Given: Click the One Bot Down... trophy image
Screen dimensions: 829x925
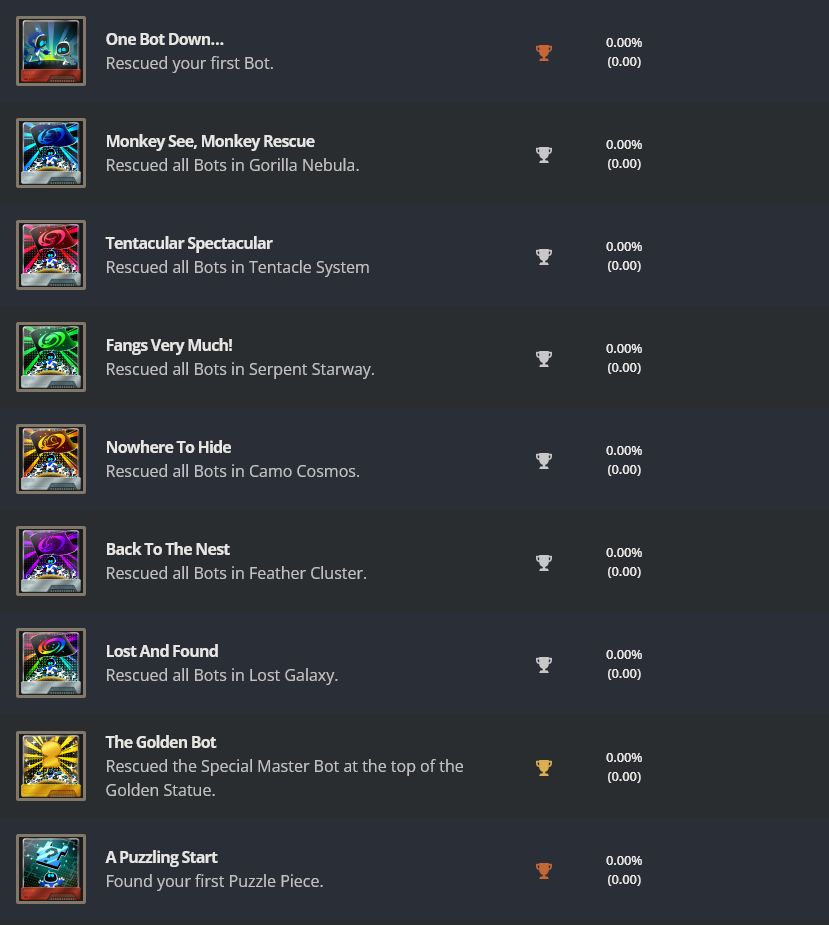Looking at the screenshot, I should coord(51,51).
